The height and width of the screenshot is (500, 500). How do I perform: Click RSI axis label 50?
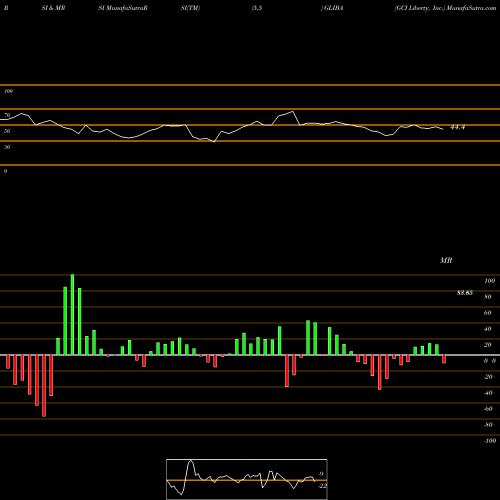(7, 131)
